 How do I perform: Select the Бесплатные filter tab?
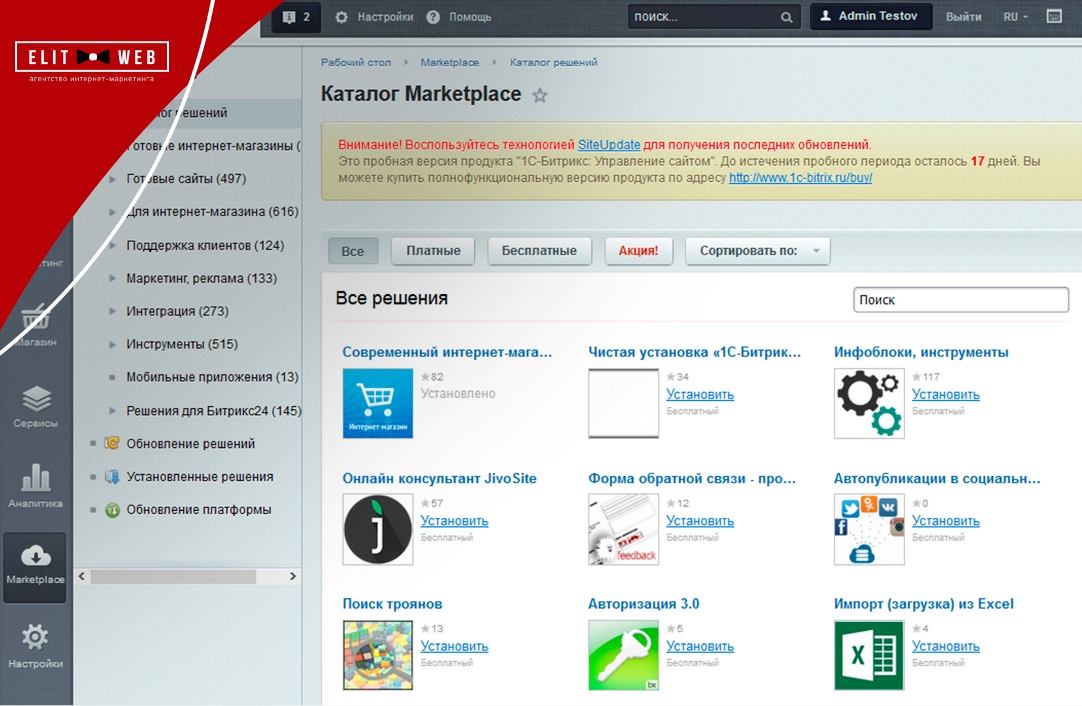click(x=539, y=251)
